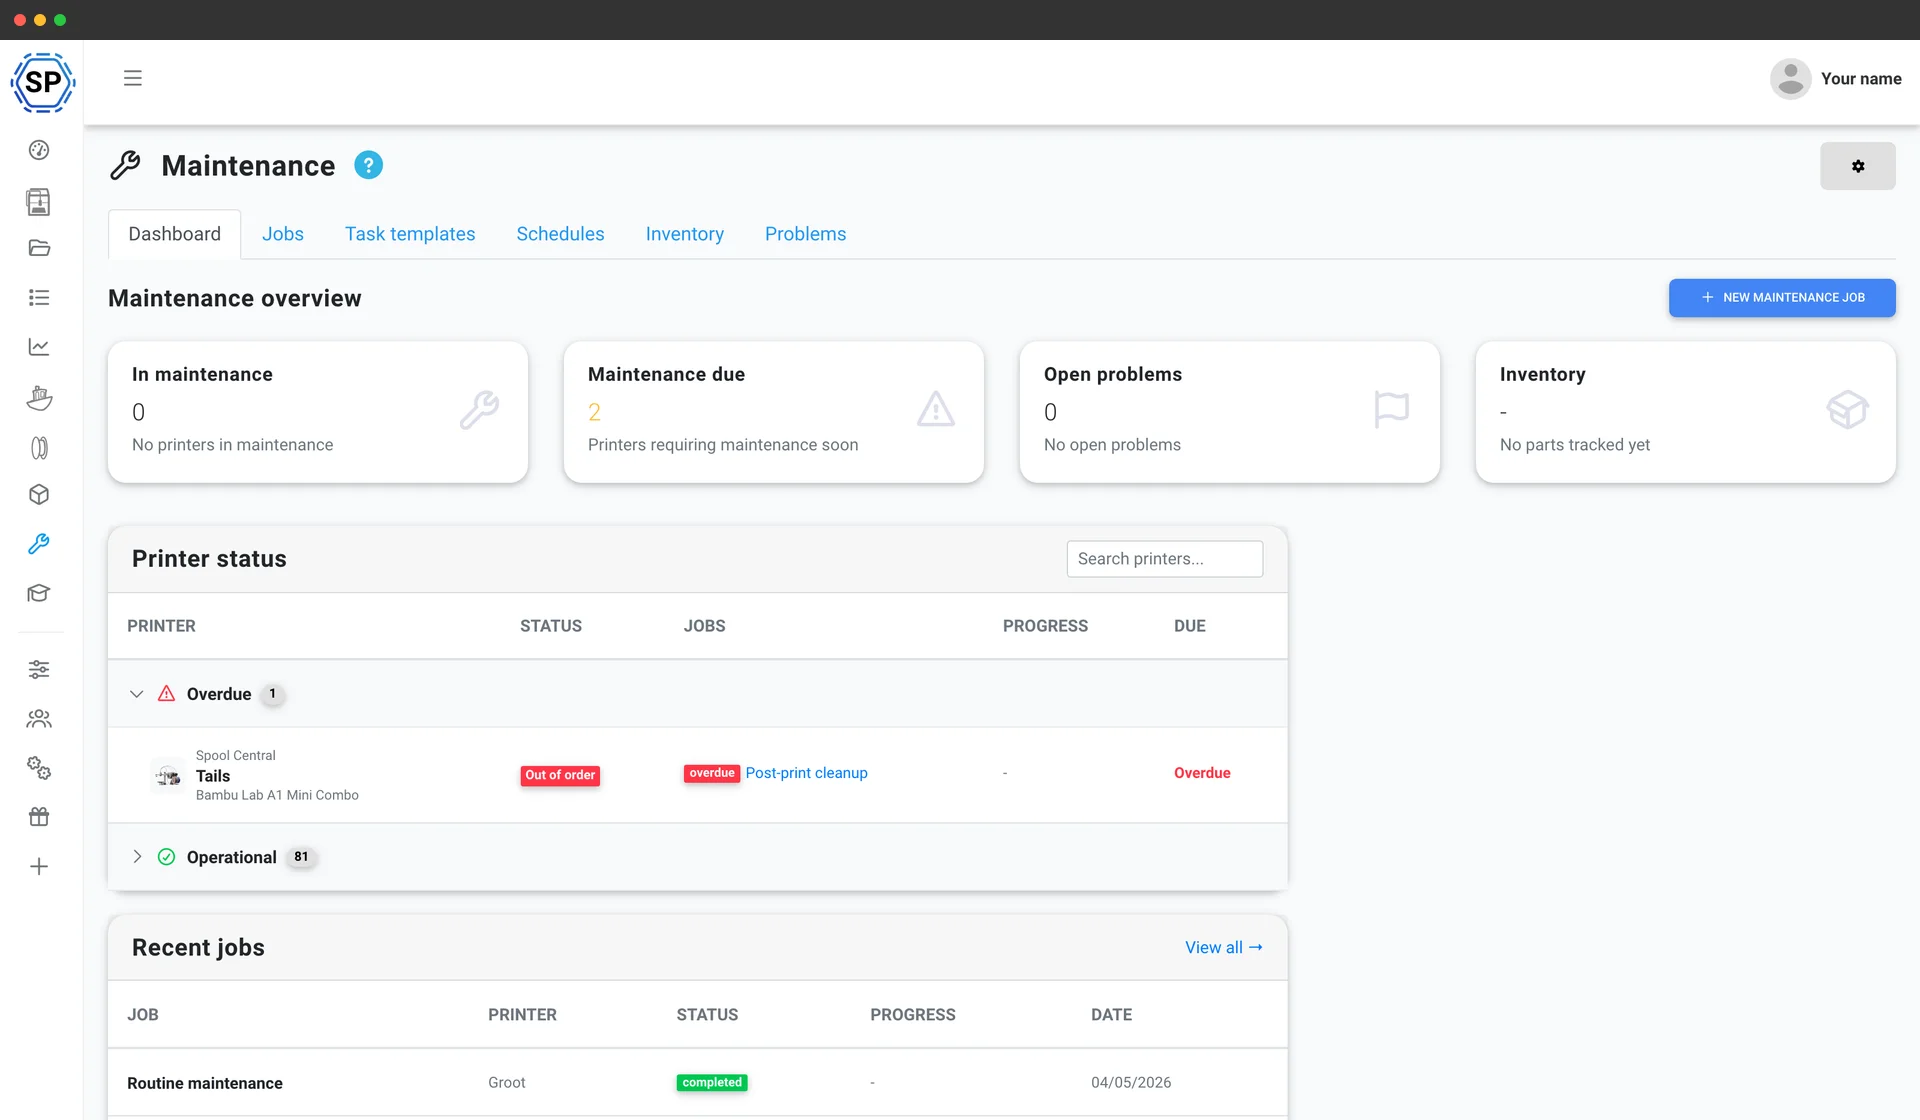The image size is (1920, 1120).
Task: Click the 04/05/2026 date cell
Action: 1131,1082
